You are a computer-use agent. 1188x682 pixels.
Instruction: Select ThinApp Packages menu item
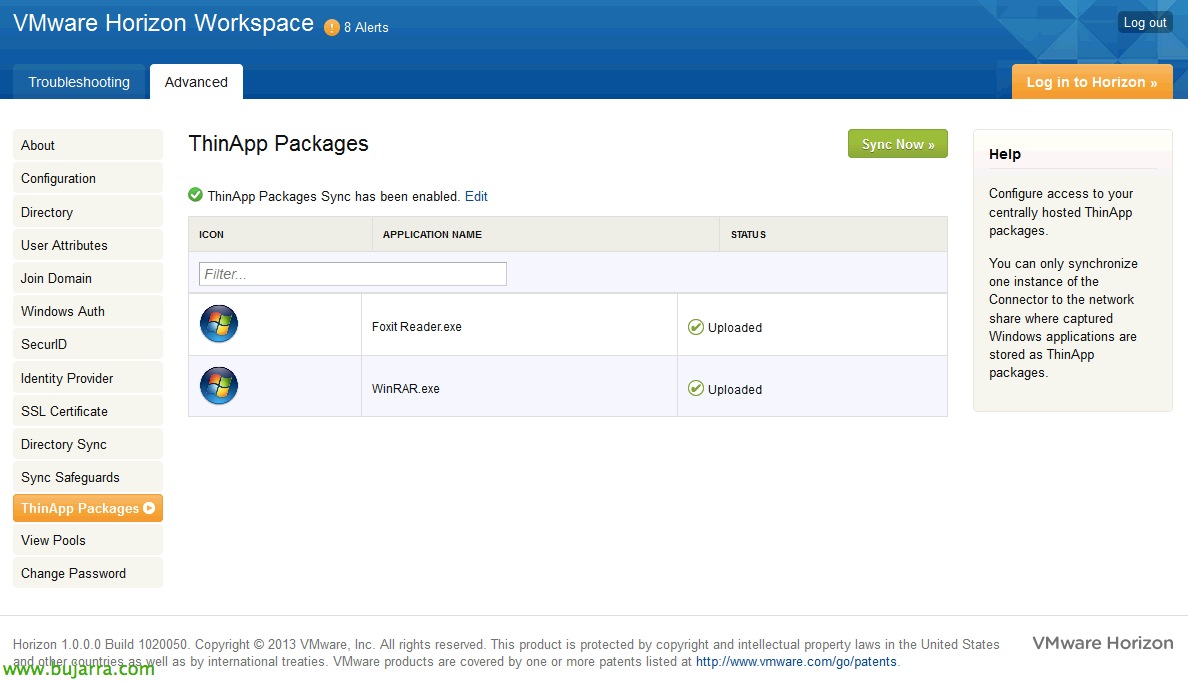tap(88, 508)
